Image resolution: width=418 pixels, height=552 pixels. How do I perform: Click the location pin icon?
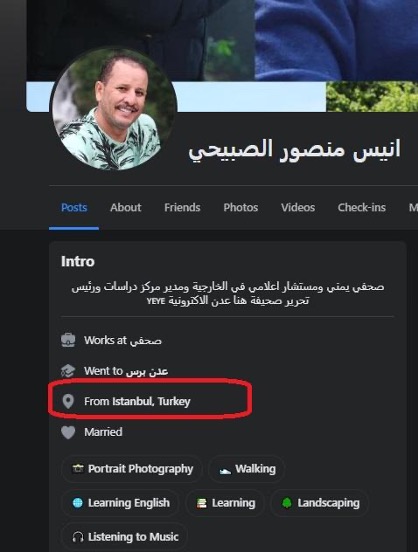point(68,401)
